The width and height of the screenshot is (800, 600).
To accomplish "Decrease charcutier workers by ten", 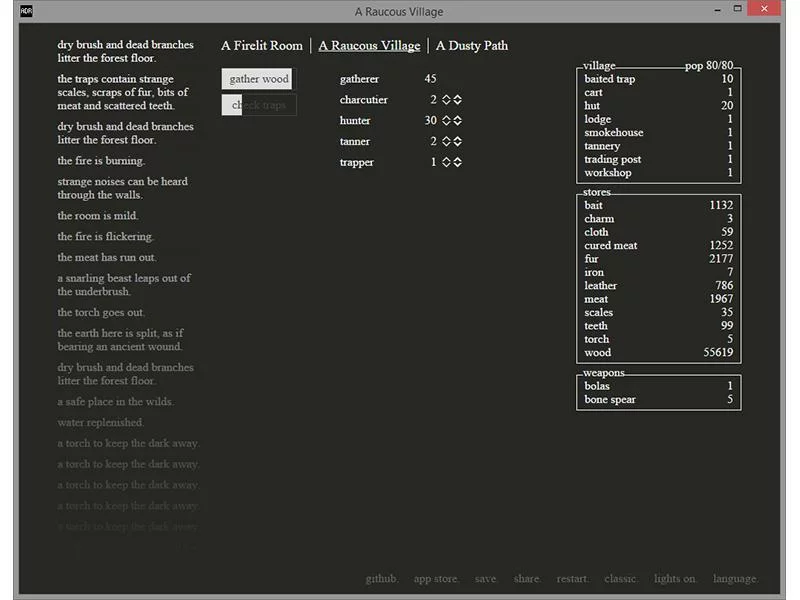I will point(458,103).
